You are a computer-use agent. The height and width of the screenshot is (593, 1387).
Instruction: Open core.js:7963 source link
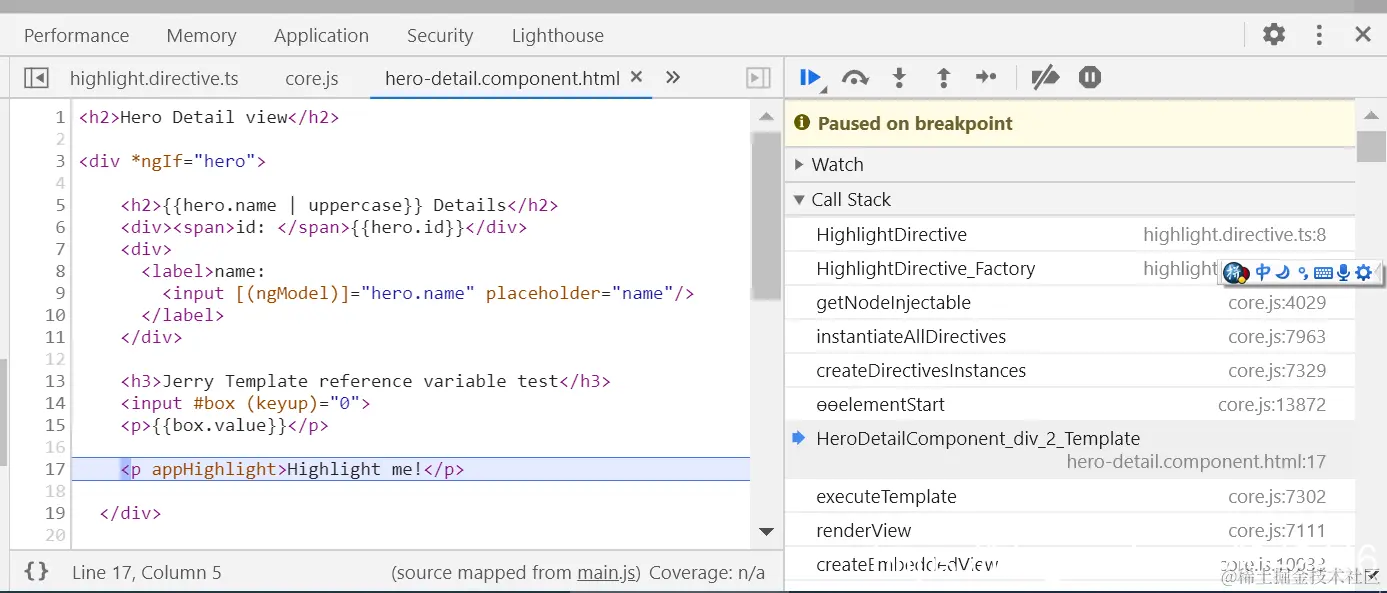(1277, 337)
